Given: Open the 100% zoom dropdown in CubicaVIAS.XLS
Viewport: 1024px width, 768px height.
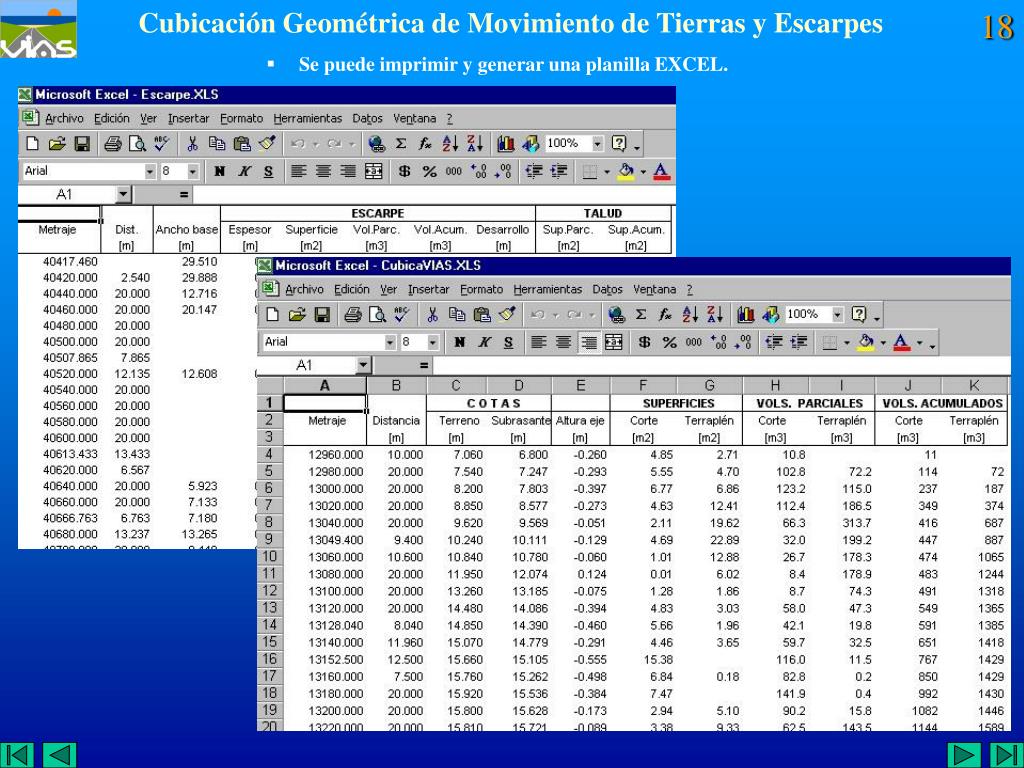Looking at the screenshot, I should click(x=838, y=315).
